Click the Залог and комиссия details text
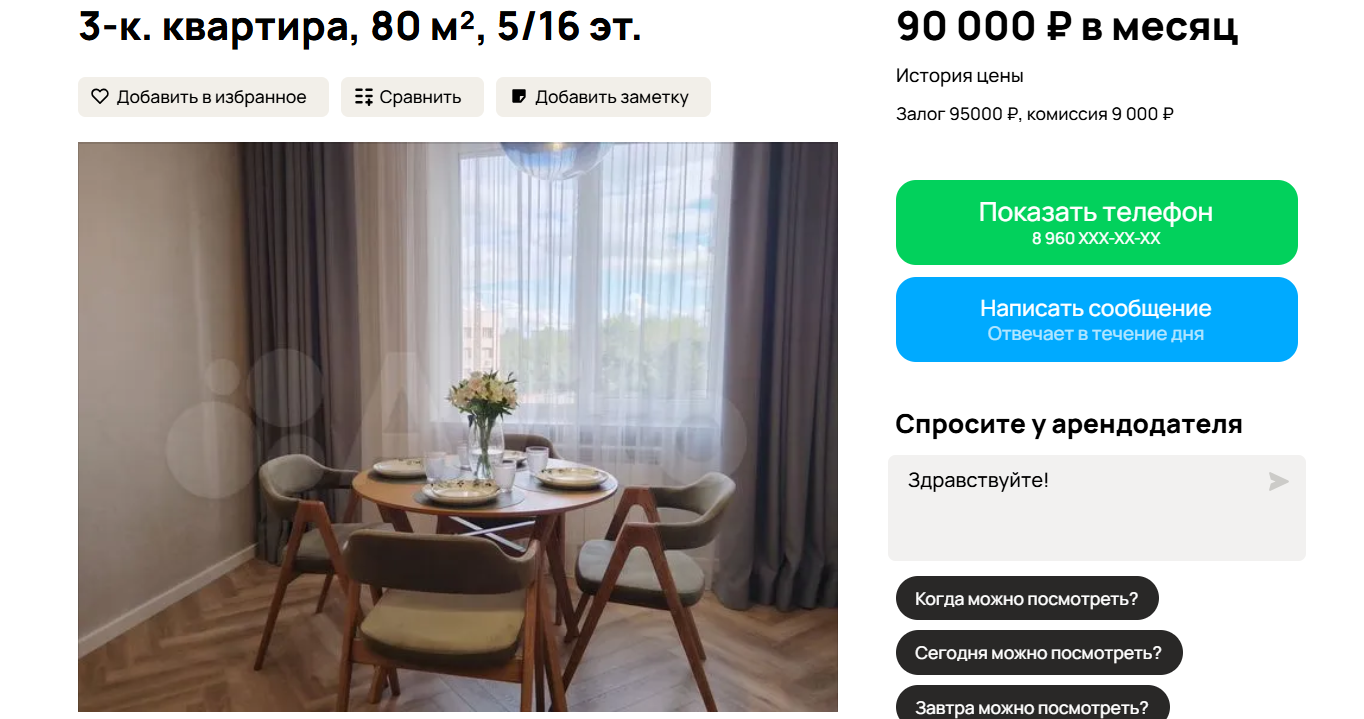 1035,114
